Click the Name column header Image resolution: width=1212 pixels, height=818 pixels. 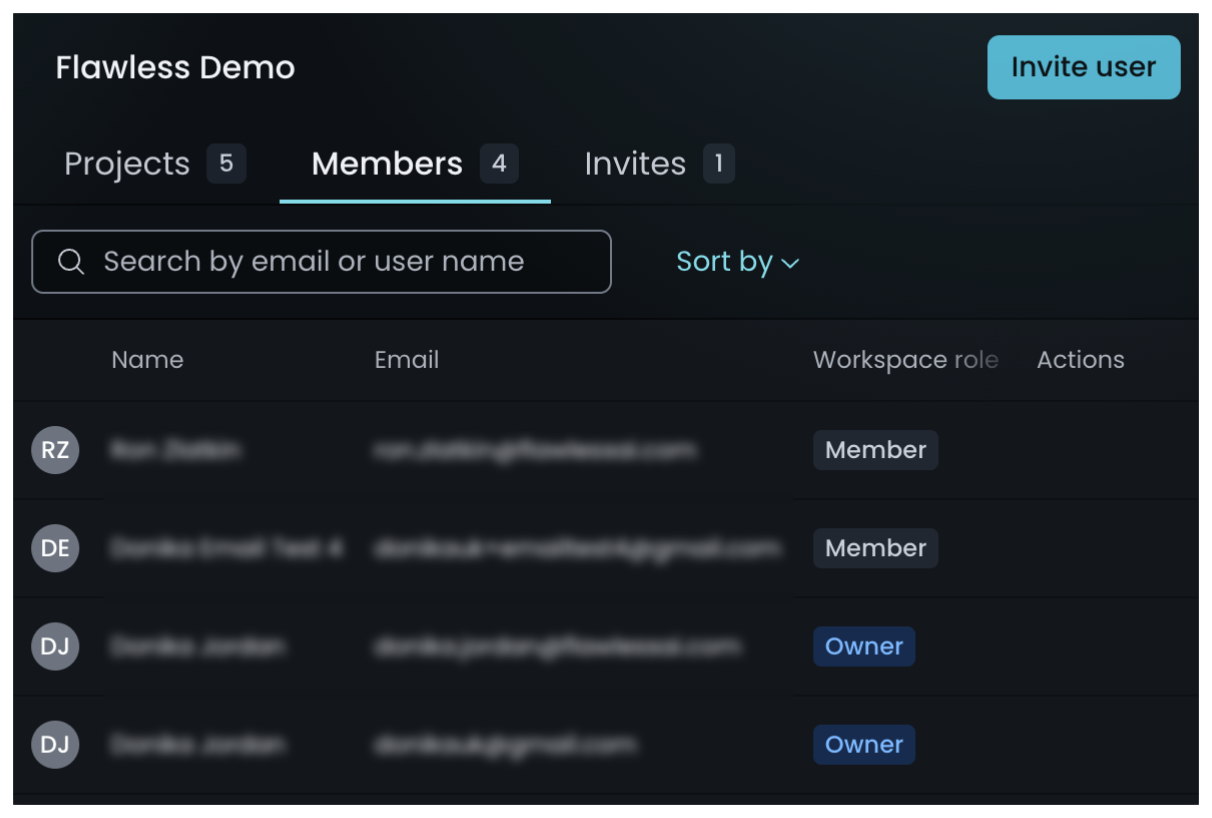[x=148, y=360]
